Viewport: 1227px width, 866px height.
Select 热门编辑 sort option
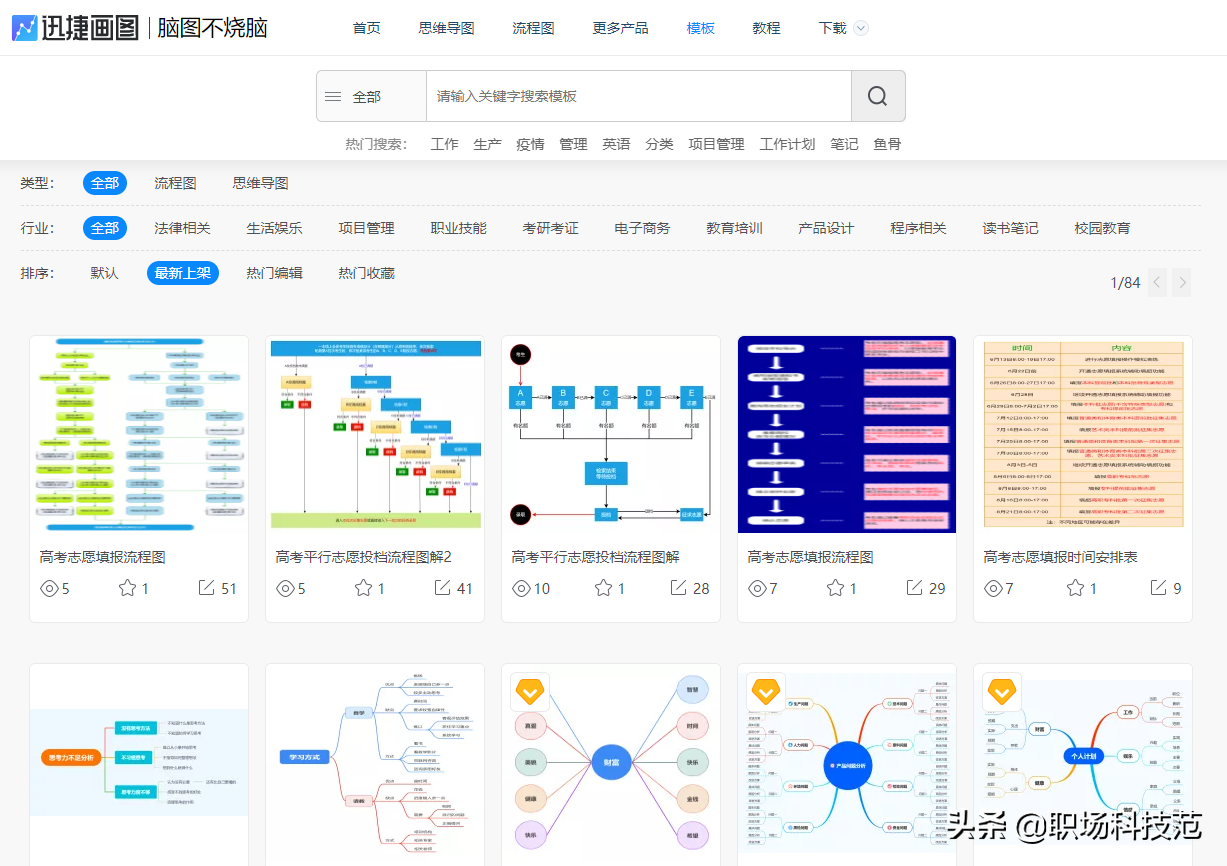coord(274,273)
